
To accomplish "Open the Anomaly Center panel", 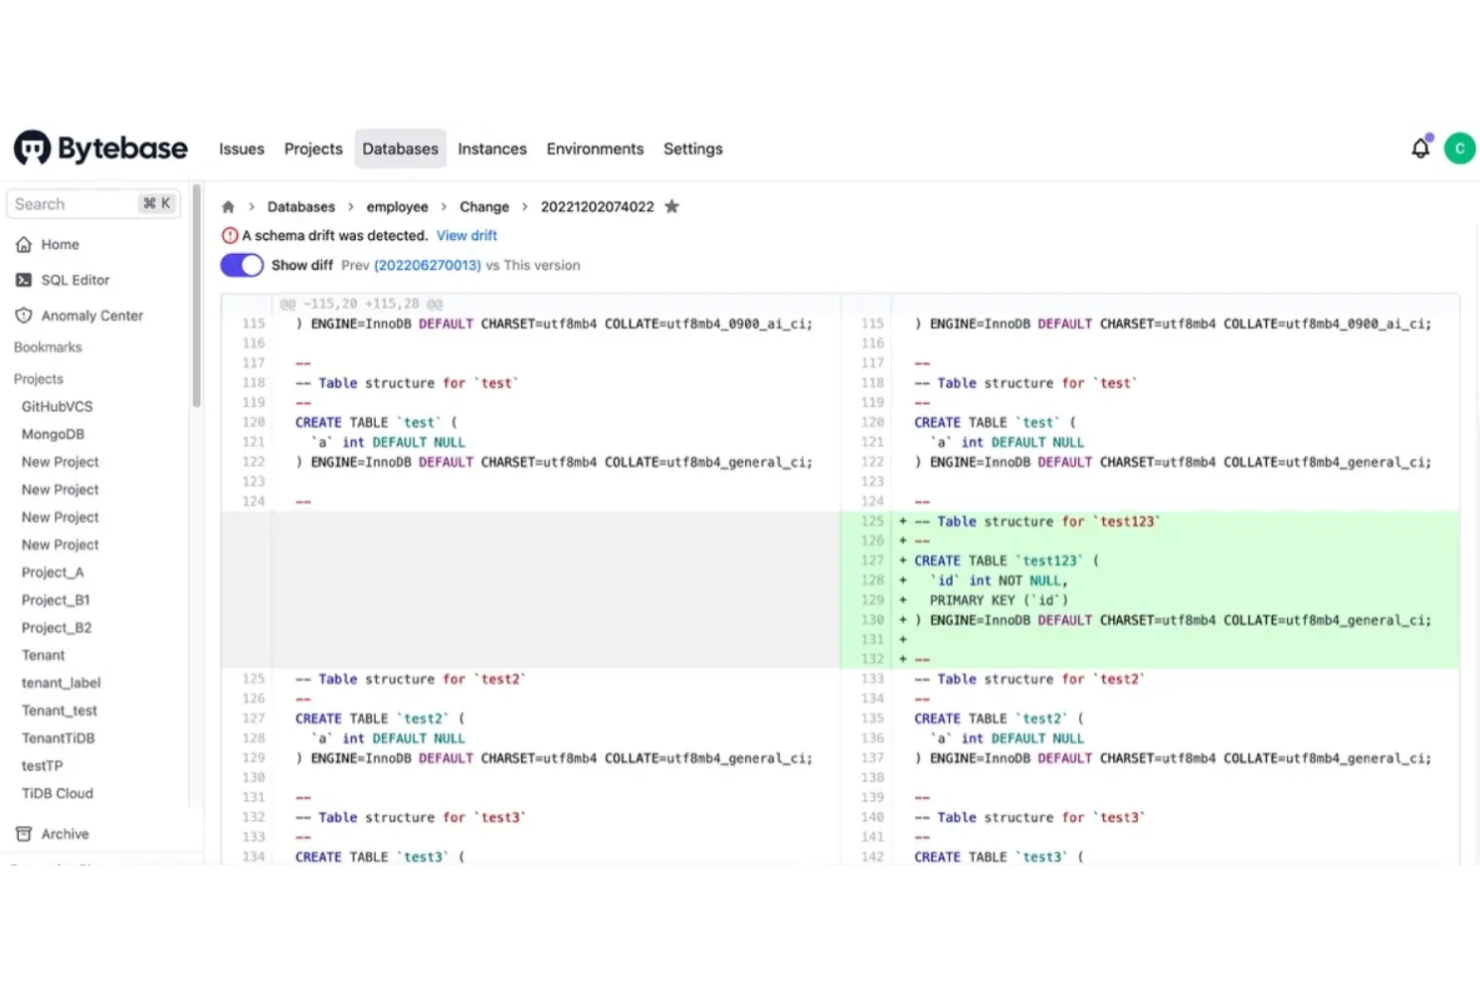I will pyautogui.click(x=93, y=315).
